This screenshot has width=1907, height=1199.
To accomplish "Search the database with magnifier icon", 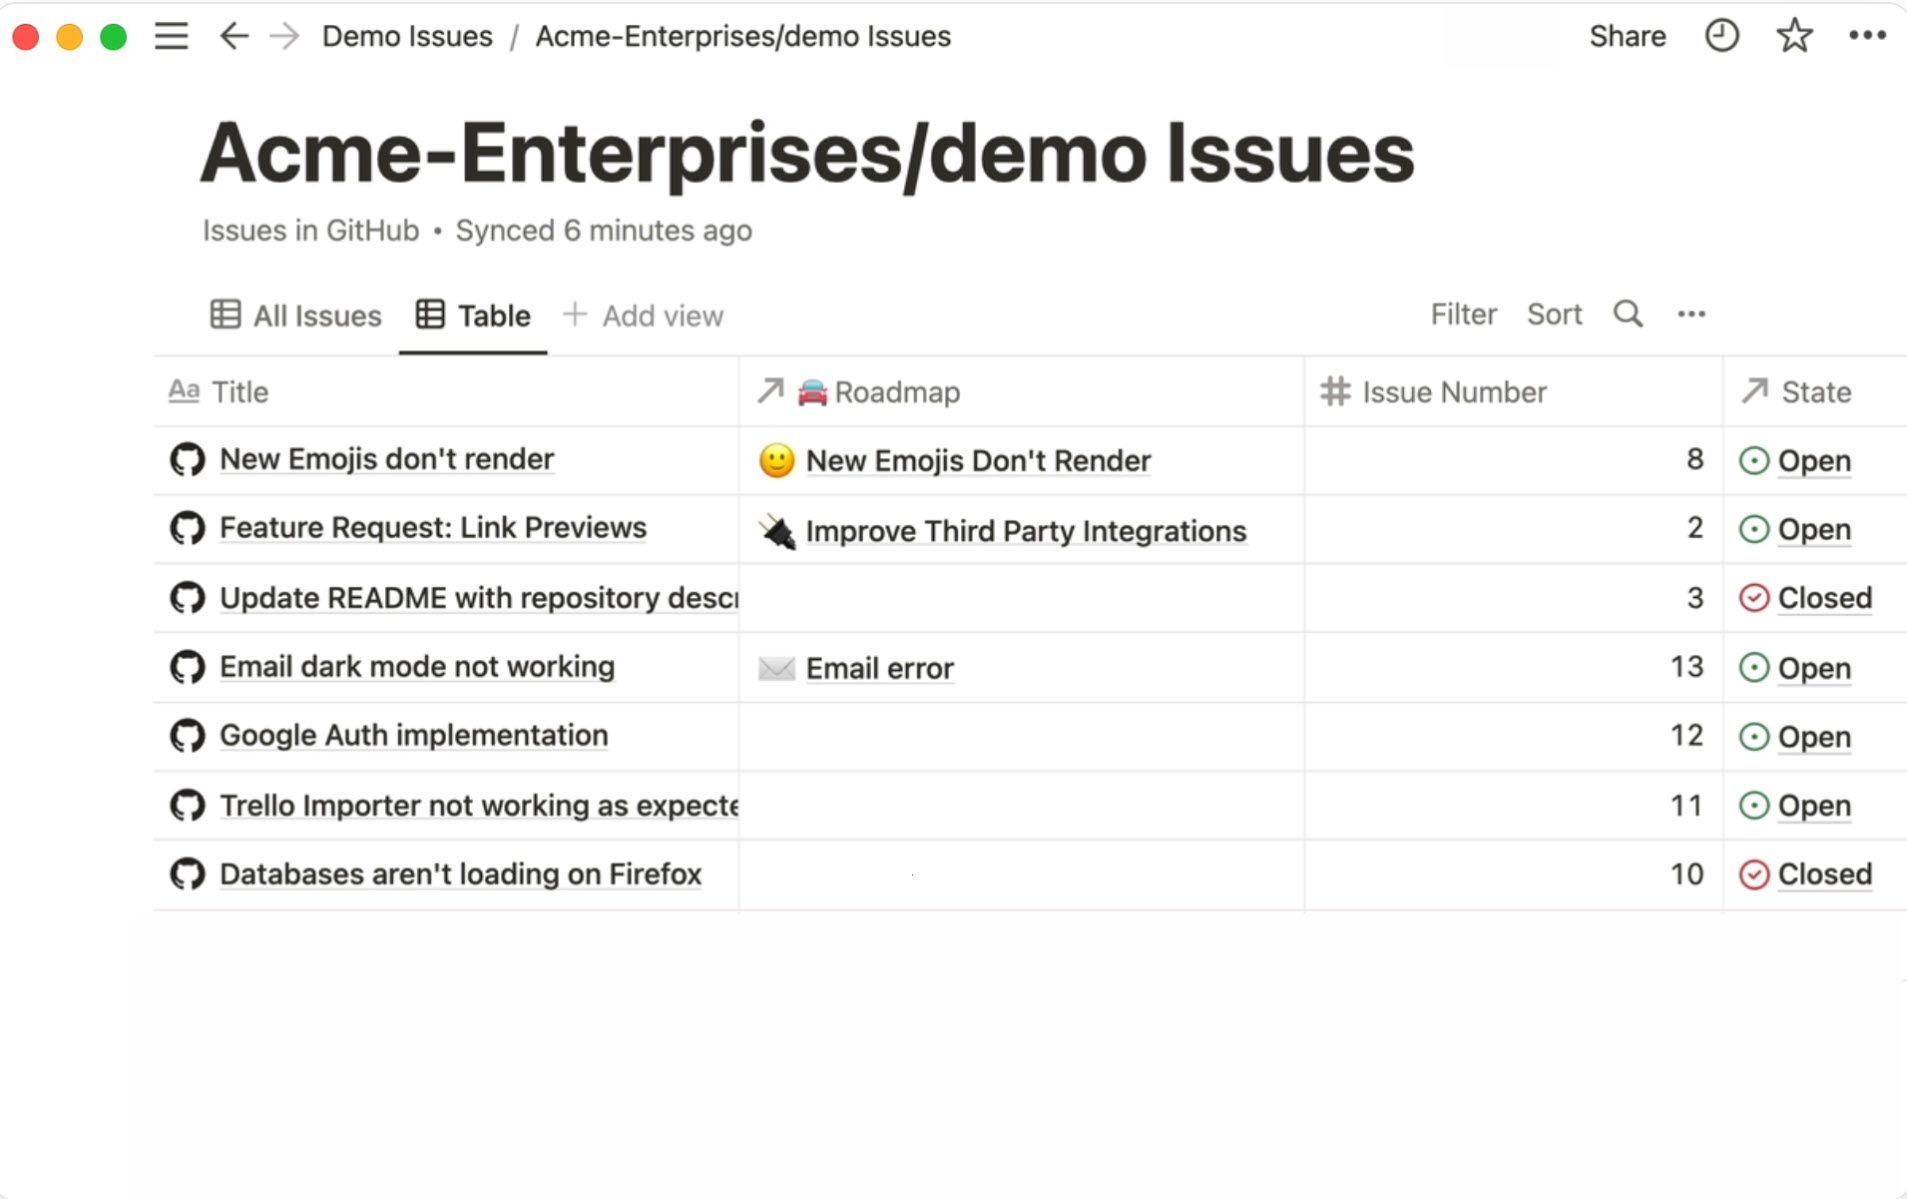I will pyautogui.click(x=1627, y=314).
